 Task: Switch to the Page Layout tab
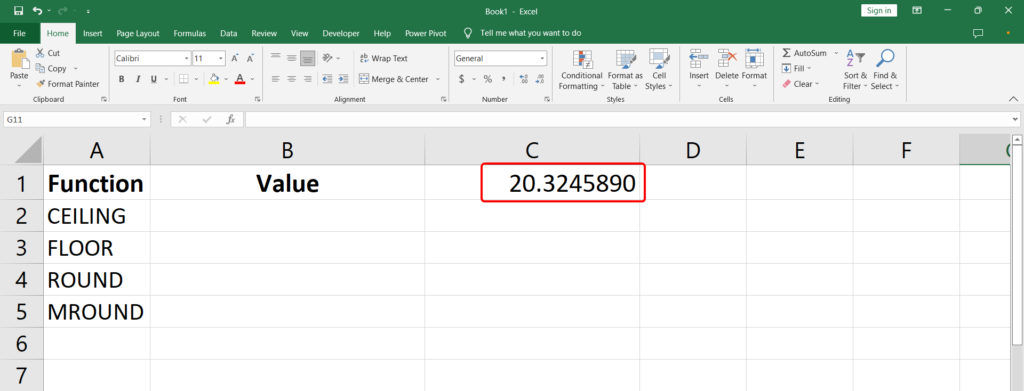(x=138, y=33)
